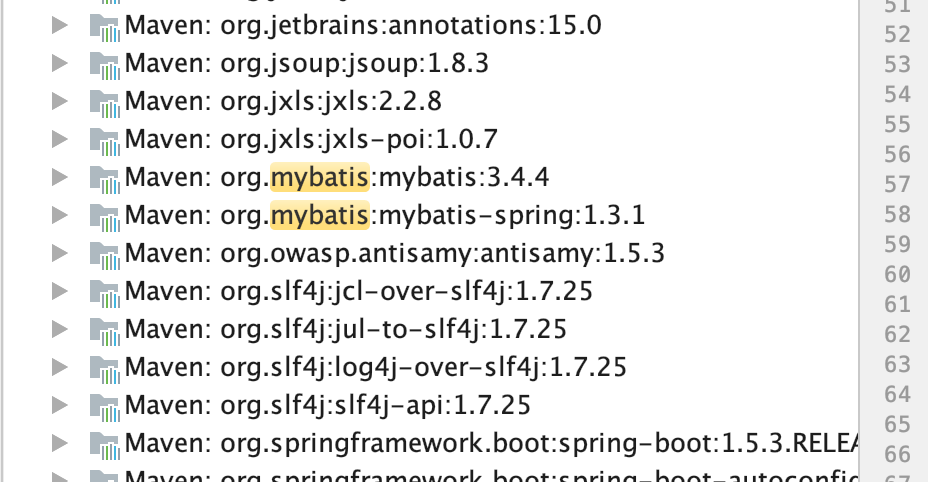Expand the org.jxls:jxls:2.2.8 library node
Image resolution: width=928 pixels, height=482 pixels.
tap(60, 101)
